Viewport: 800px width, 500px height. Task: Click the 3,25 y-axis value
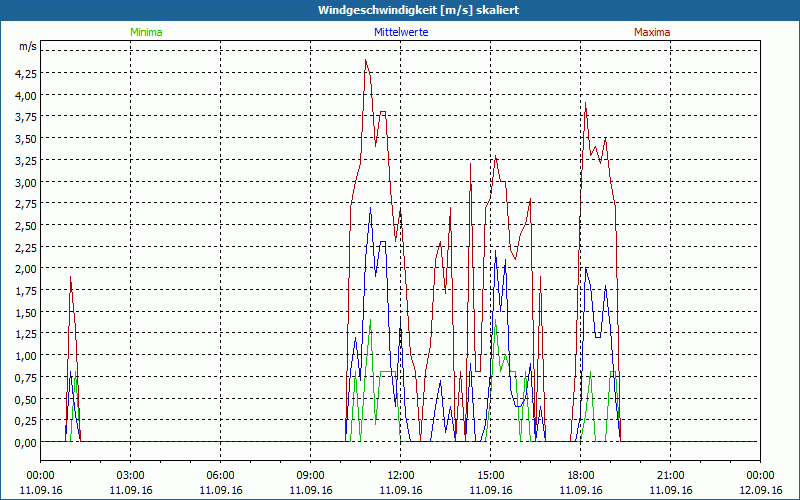click(x=26, y=160)
